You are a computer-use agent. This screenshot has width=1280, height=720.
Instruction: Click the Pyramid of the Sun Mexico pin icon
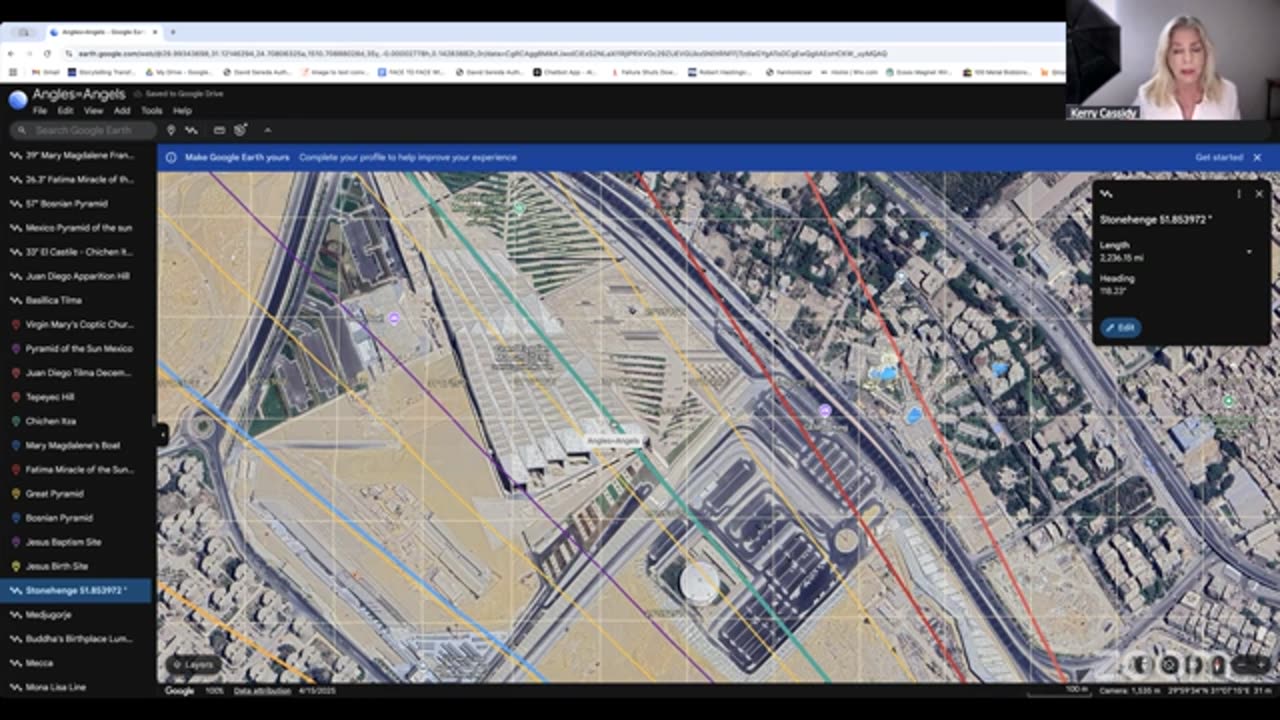coord(15,348)
